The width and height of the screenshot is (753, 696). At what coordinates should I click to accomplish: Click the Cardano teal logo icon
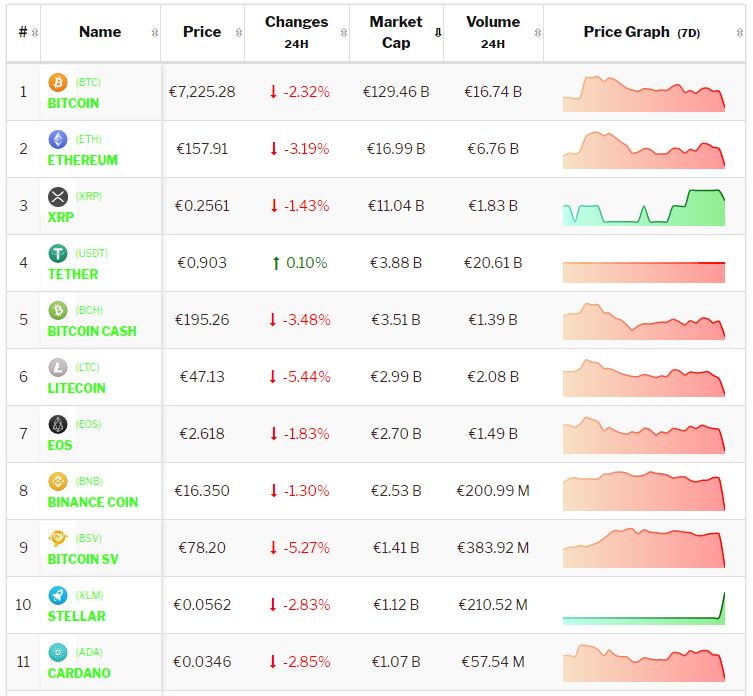[58, 652]
